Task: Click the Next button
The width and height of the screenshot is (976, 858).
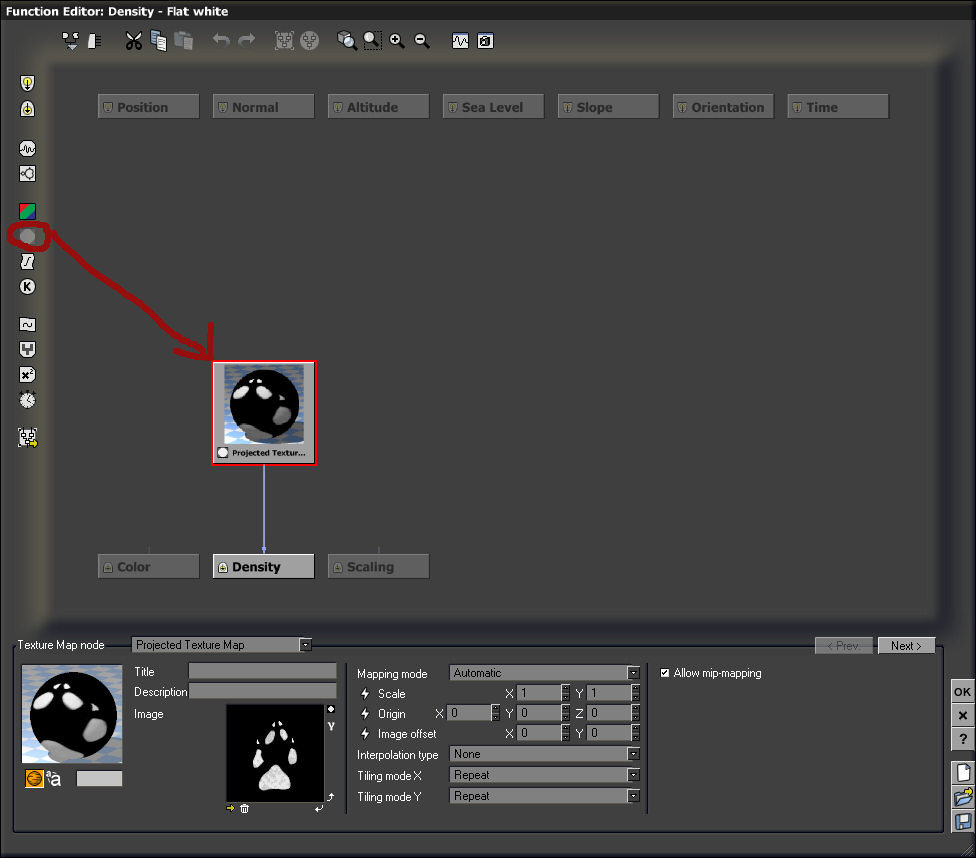Action: 906,646
